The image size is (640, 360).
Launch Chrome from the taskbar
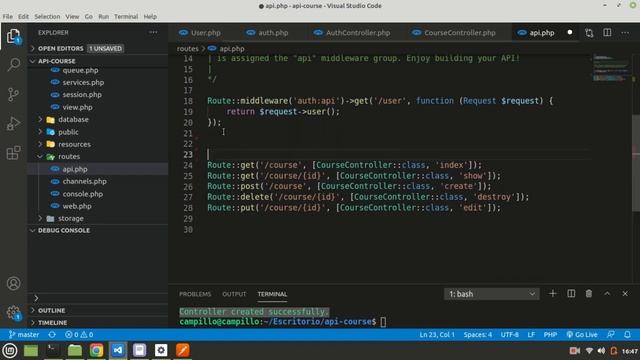click(x=96, y=350)
